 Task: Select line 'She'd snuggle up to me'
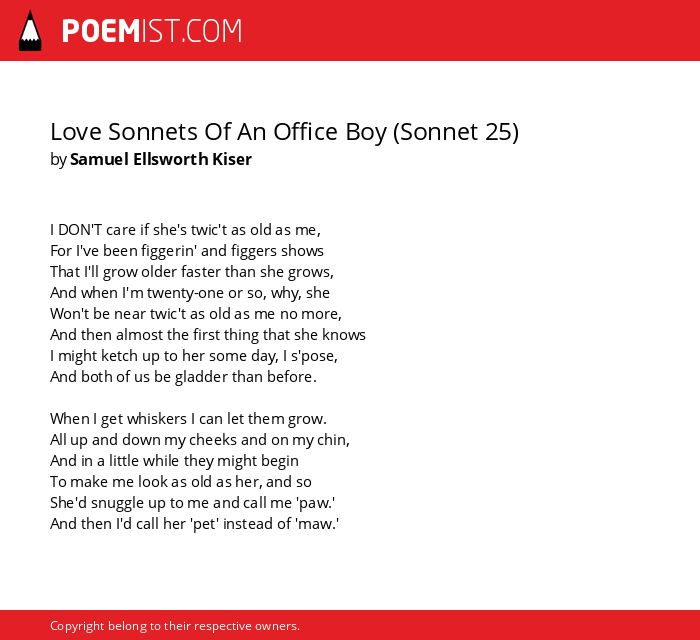[193, 503]
